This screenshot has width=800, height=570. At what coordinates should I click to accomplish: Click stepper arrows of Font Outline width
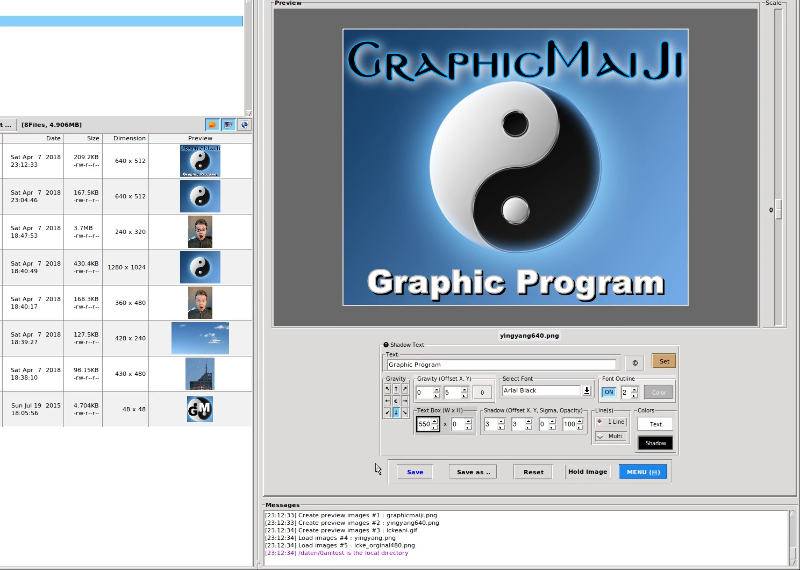click(634, 392)
